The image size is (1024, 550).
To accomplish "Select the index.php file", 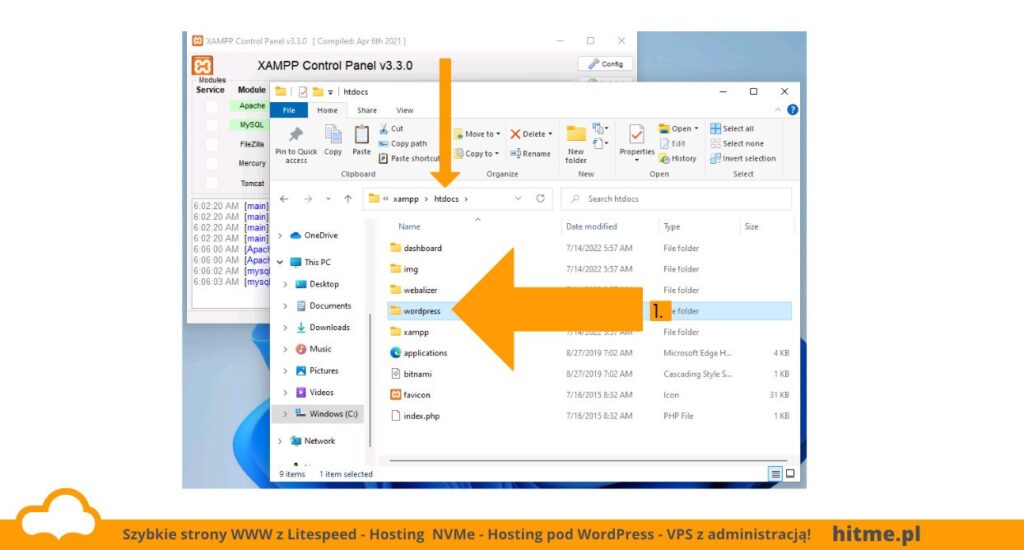I will click(x=415, y=416).
